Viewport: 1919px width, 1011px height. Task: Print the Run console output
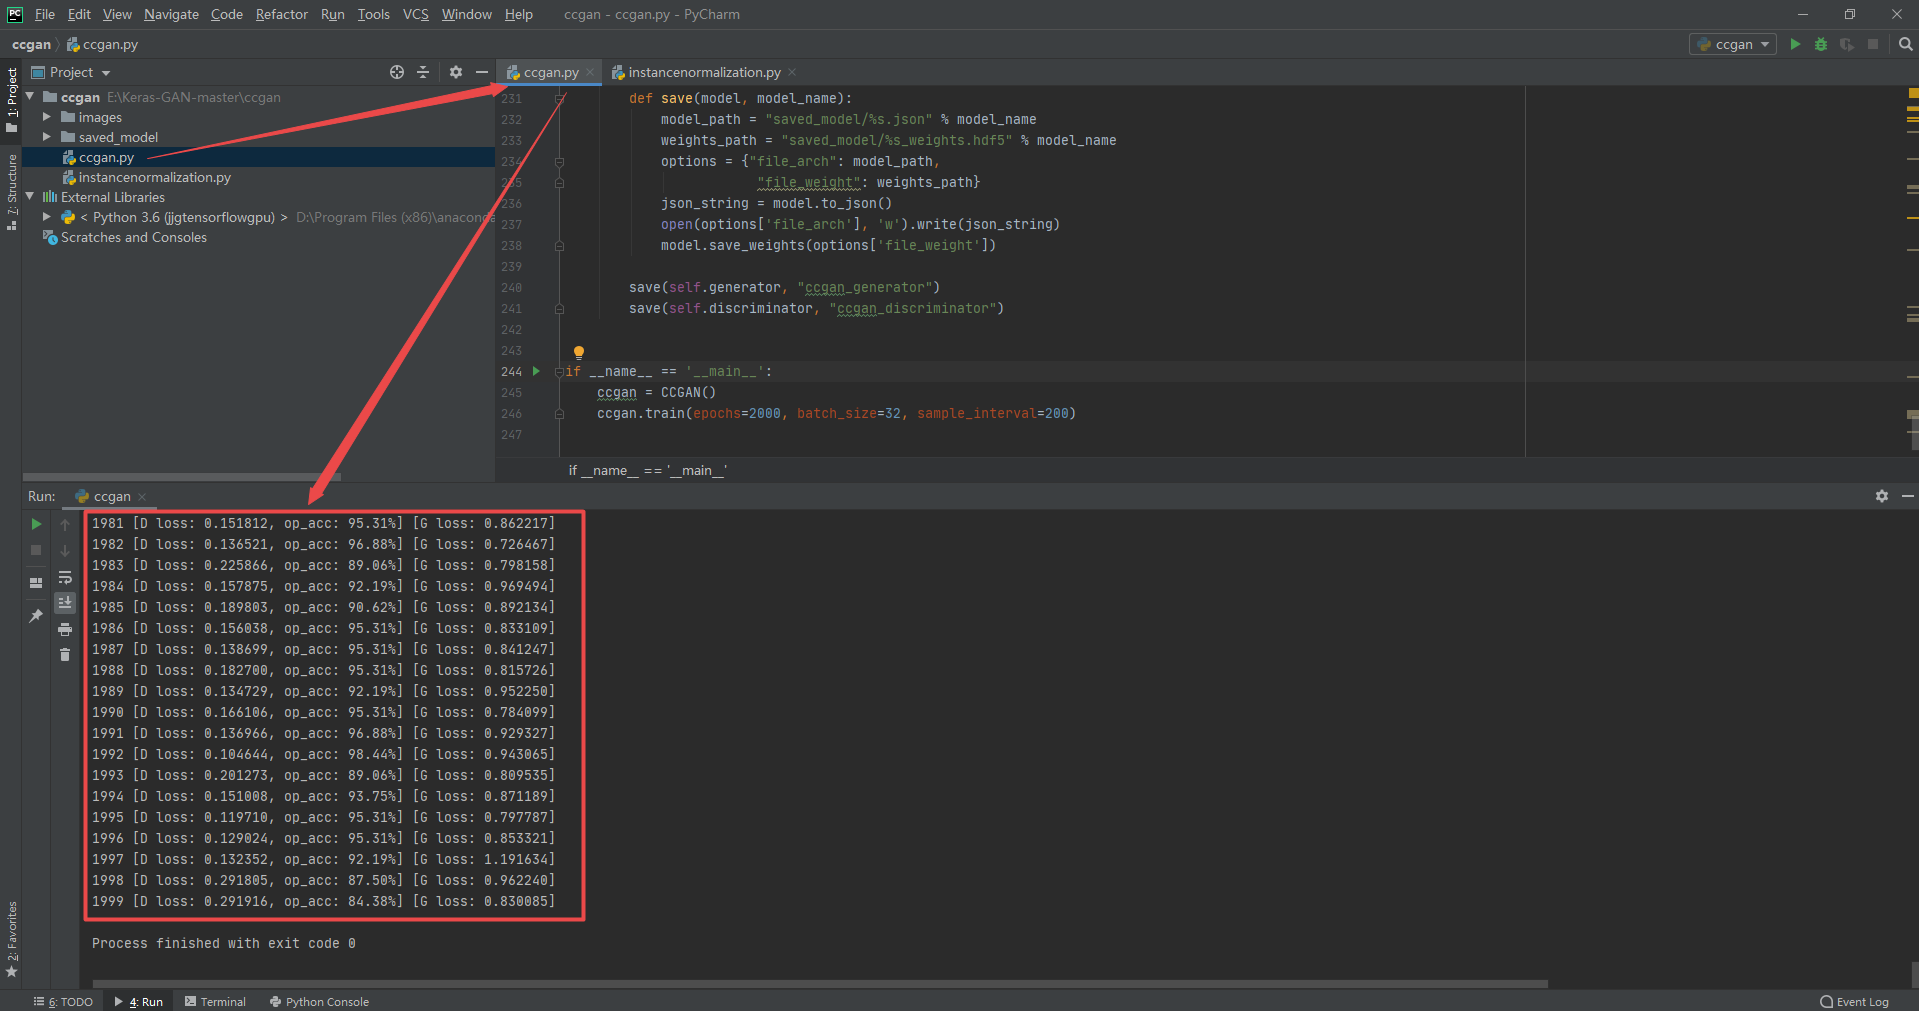[65, 629]
